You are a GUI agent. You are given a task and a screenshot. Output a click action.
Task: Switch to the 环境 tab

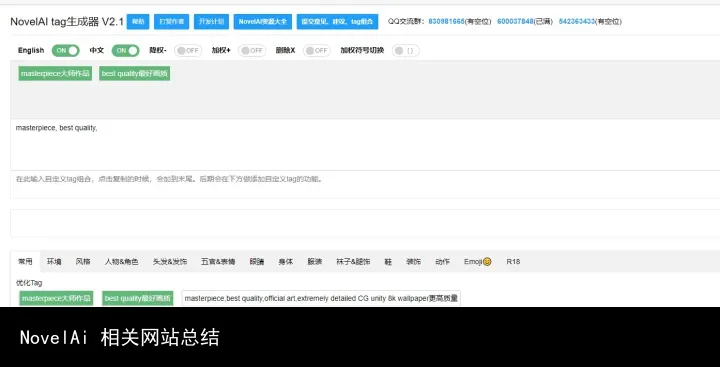click(x=54, y=262)
